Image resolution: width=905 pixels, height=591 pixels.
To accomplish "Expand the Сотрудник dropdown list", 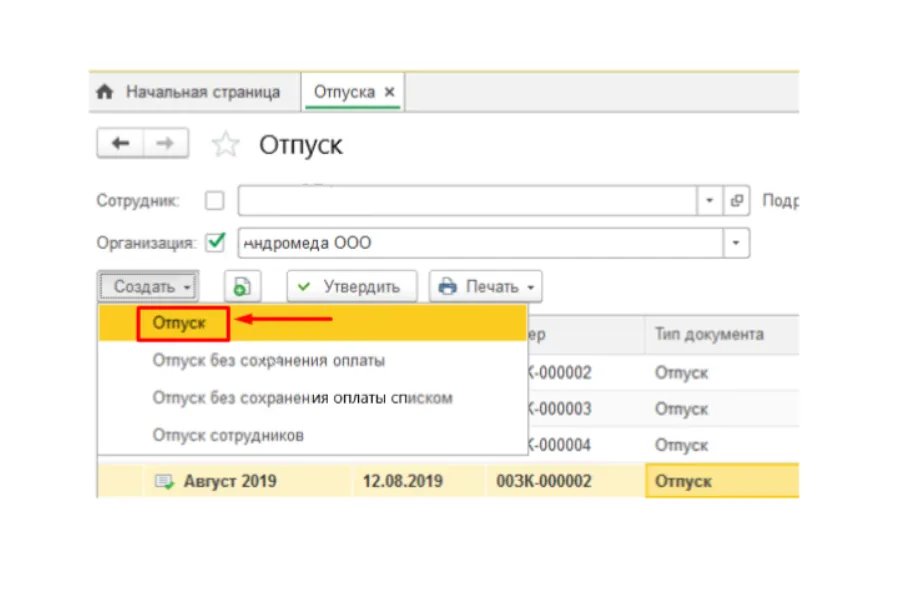I will click(x=709, y=200).
